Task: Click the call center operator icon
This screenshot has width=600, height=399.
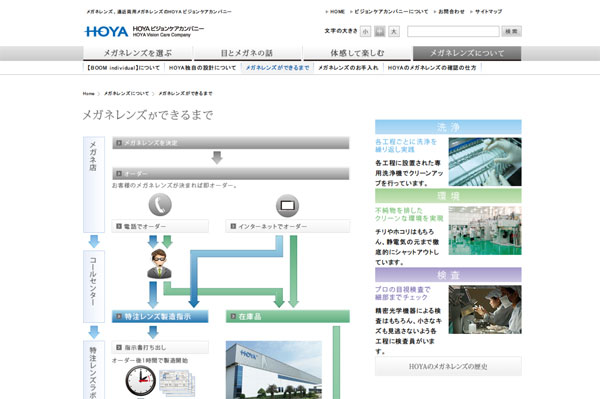Action: coord(159,264)
